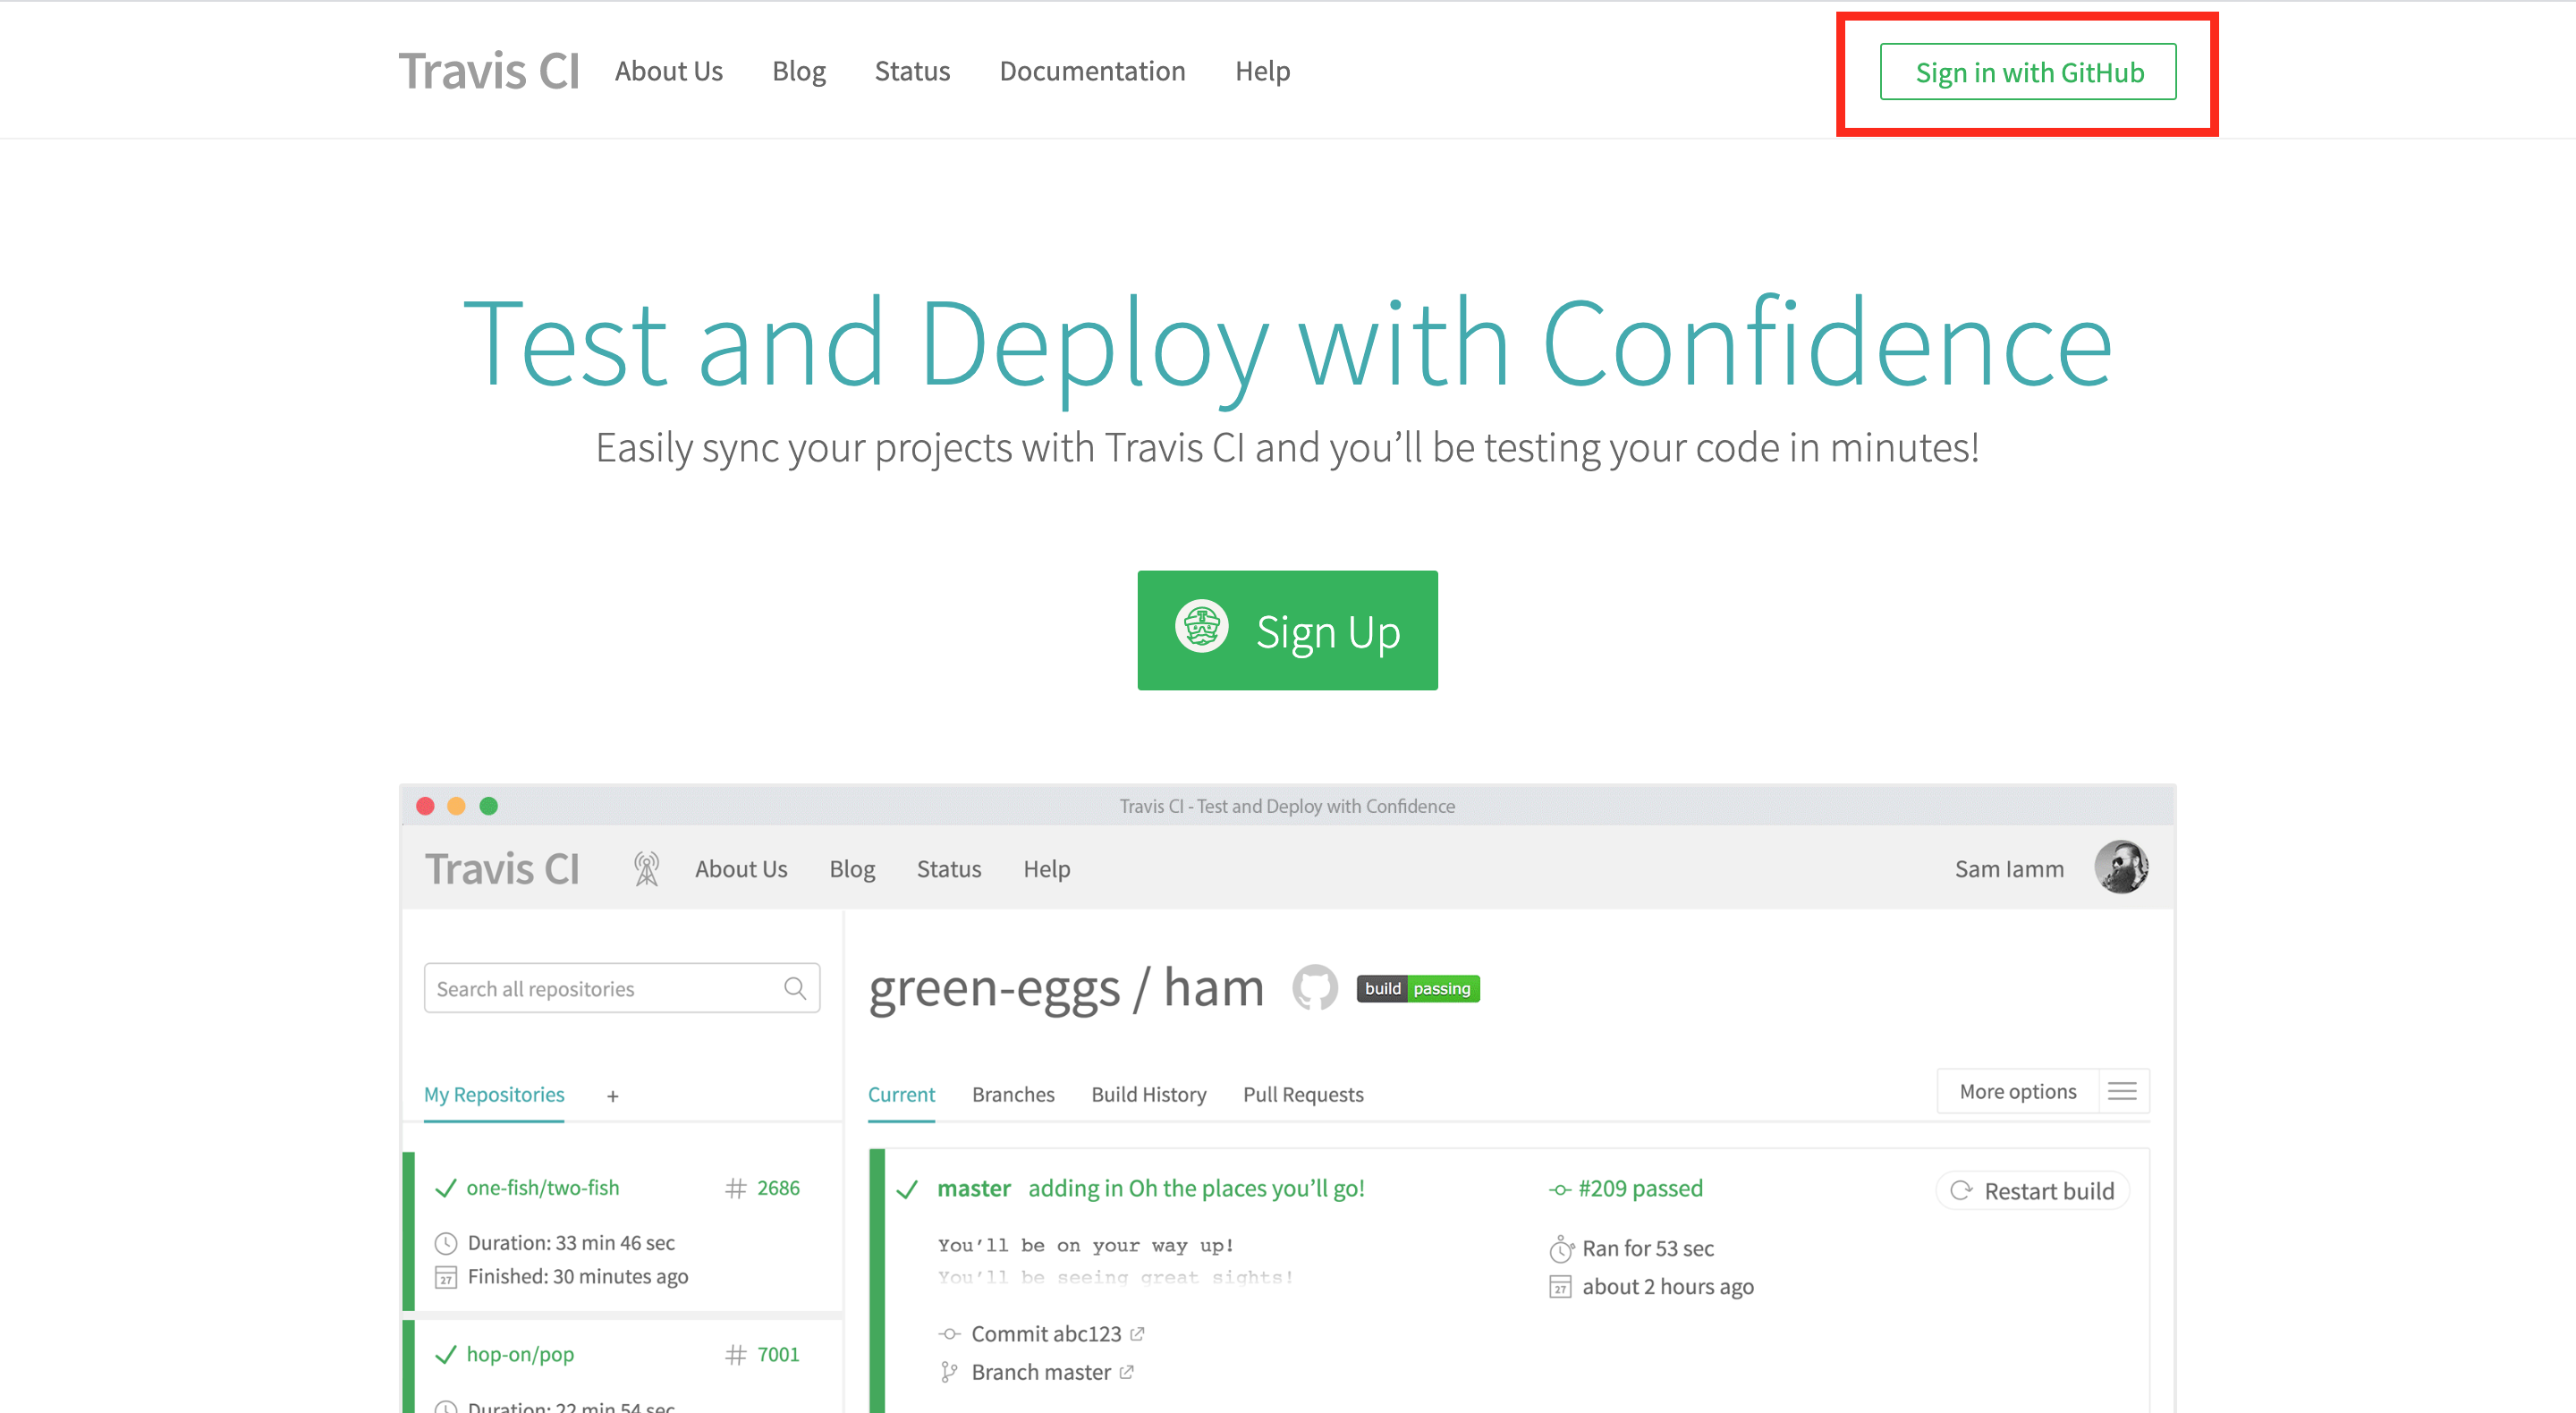Click the Restart build button

pos(2032,1191)
